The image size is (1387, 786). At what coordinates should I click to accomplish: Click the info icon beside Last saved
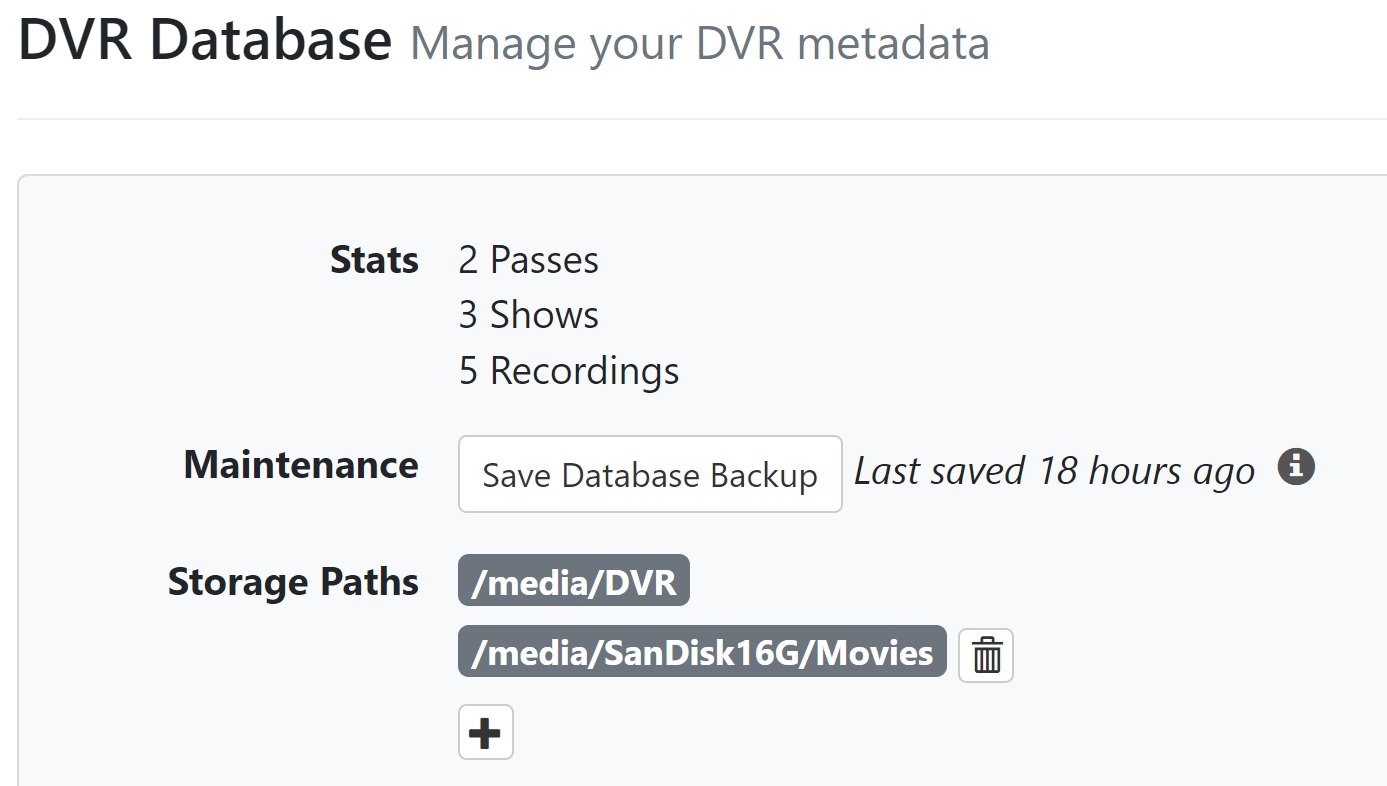pos(1296,467)
